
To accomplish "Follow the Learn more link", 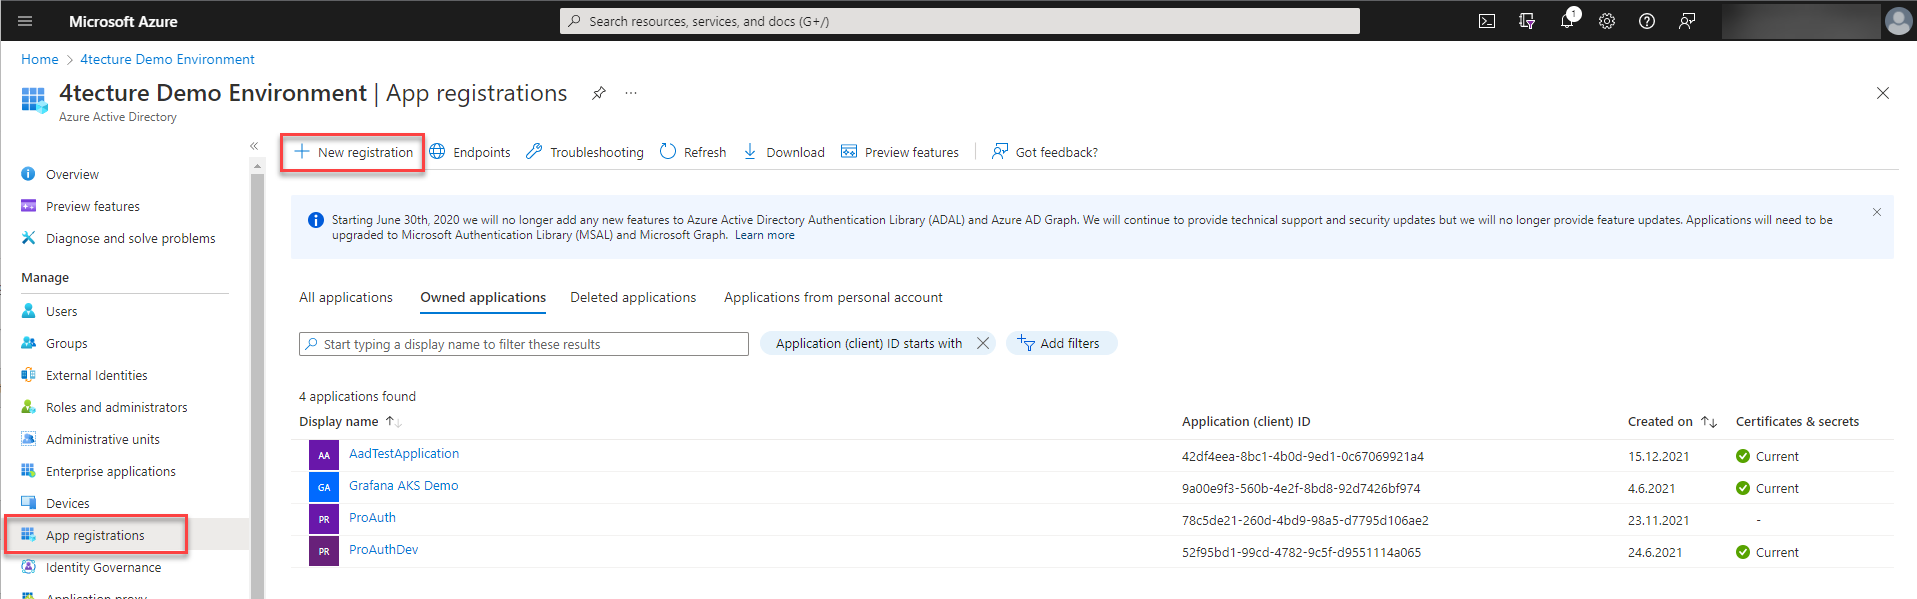I will [765, 236].
